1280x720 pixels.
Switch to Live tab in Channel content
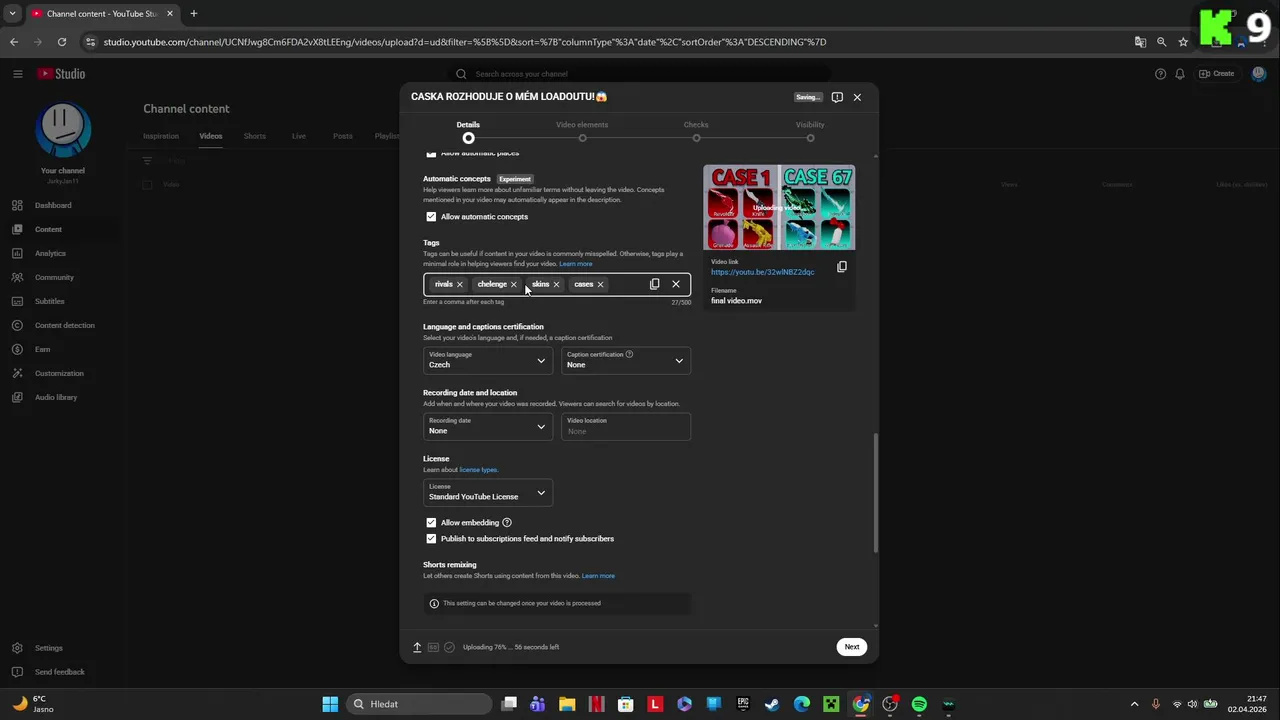click(299, 136)
